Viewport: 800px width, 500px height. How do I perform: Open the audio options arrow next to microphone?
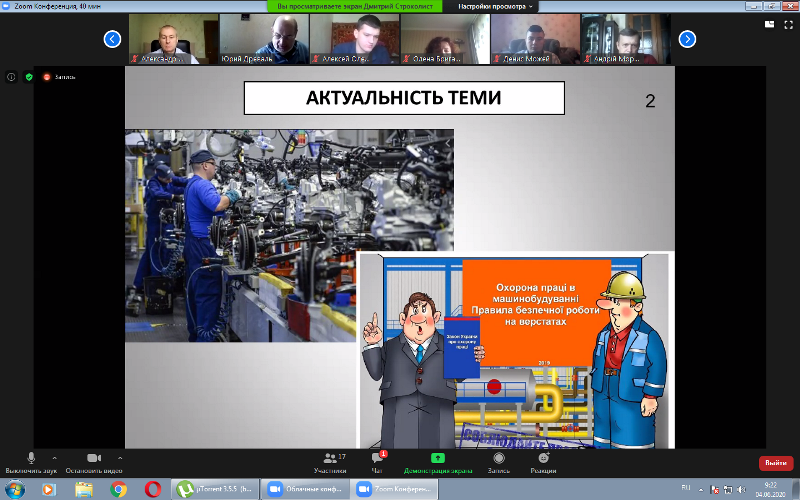coord(54,457)
